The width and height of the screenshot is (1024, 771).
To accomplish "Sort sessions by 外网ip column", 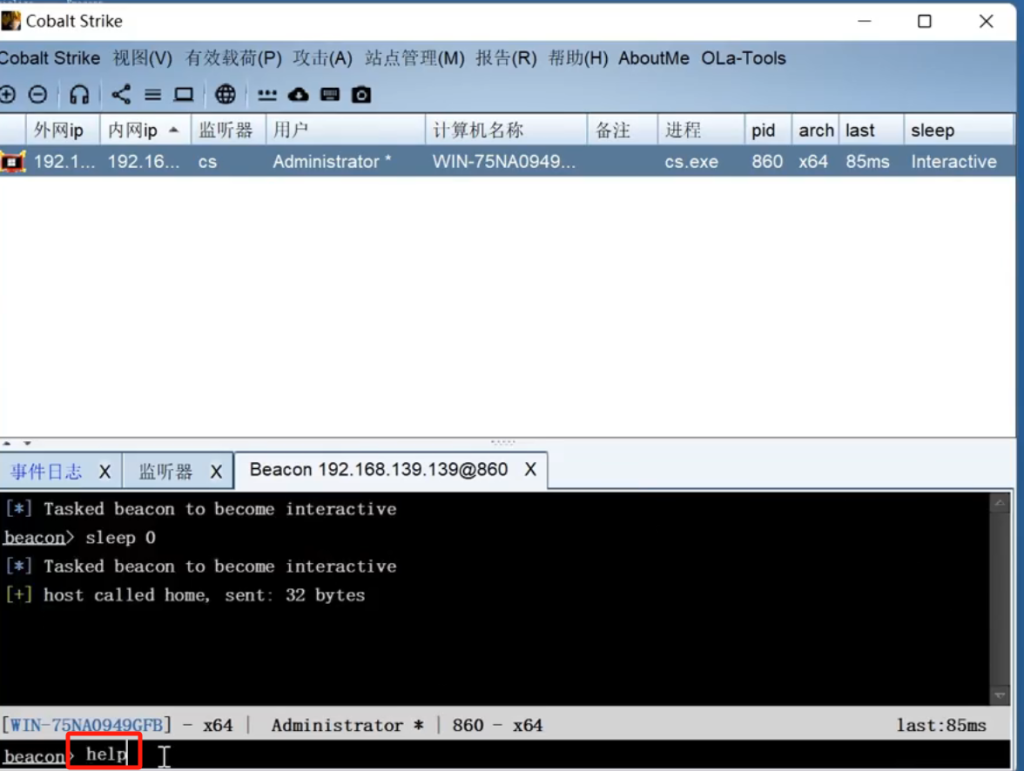I will (63, 130).
